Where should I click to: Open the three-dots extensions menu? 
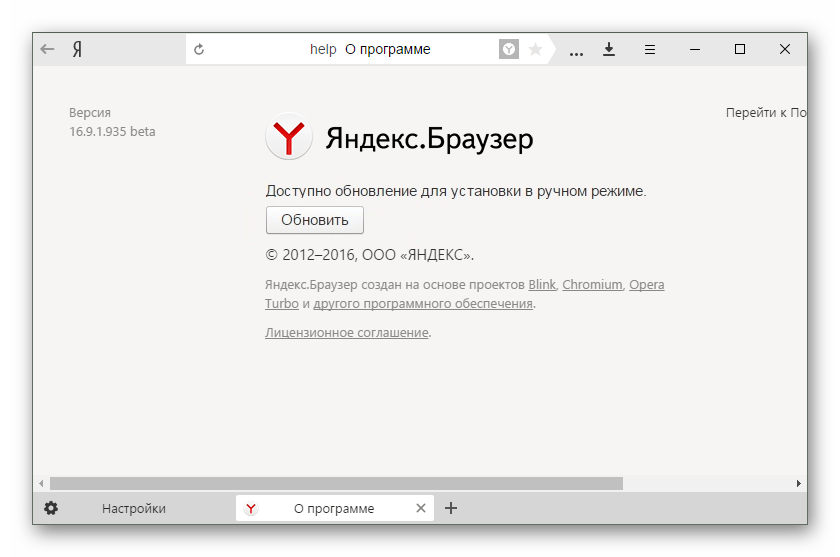[576, 54]
